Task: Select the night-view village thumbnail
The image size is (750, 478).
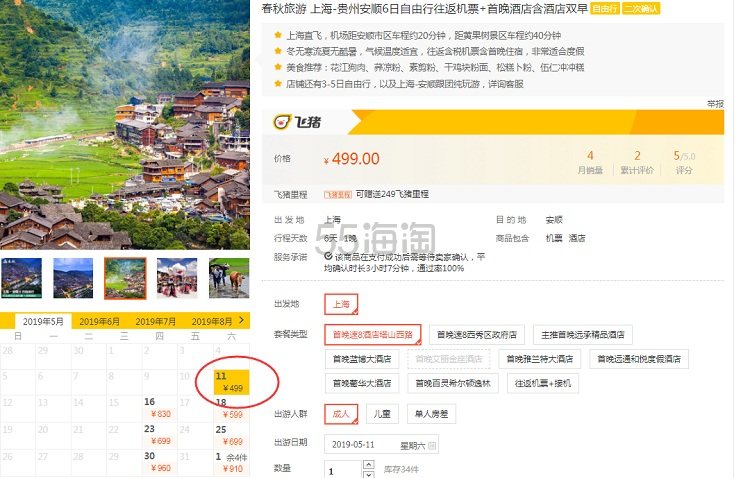Action: (73, 278)
